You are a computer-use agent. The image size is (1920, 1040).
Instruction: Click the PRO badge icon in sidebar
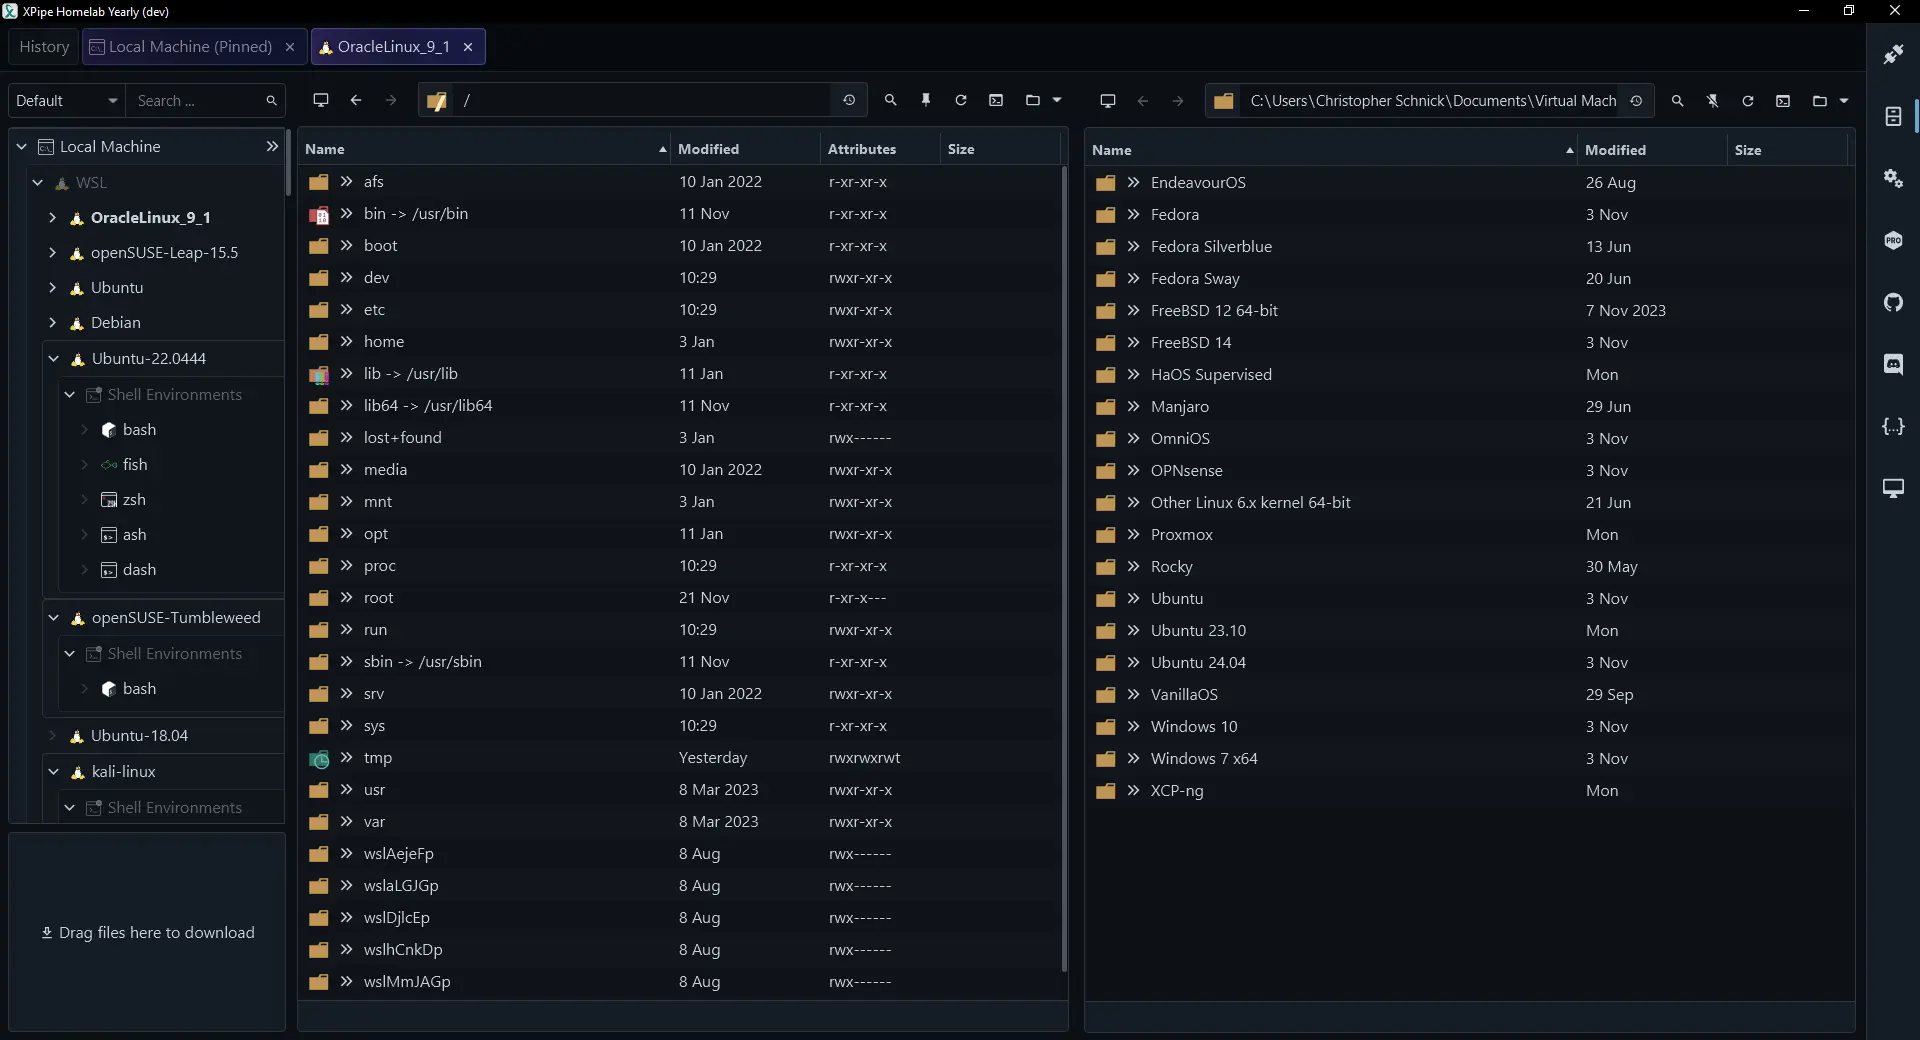[1893, 240]
